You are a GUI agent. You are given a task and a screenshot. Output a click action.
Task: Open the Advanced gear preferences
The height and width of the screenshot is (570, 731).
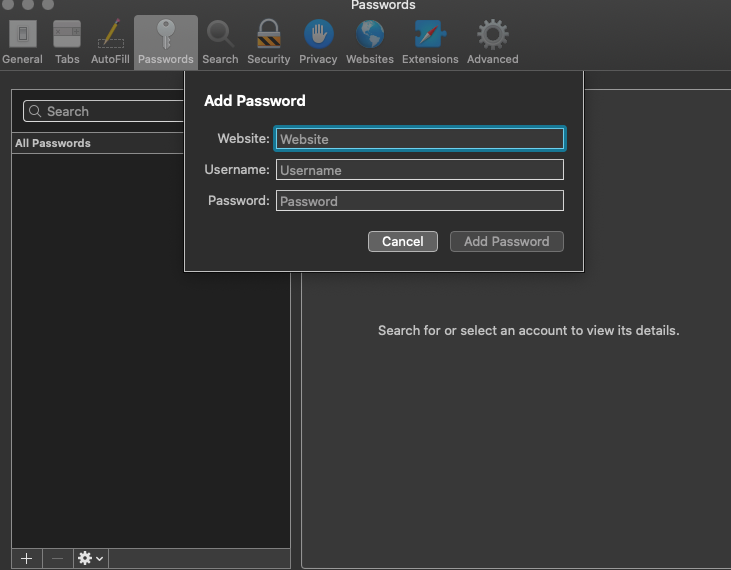(x=493, y=42)
